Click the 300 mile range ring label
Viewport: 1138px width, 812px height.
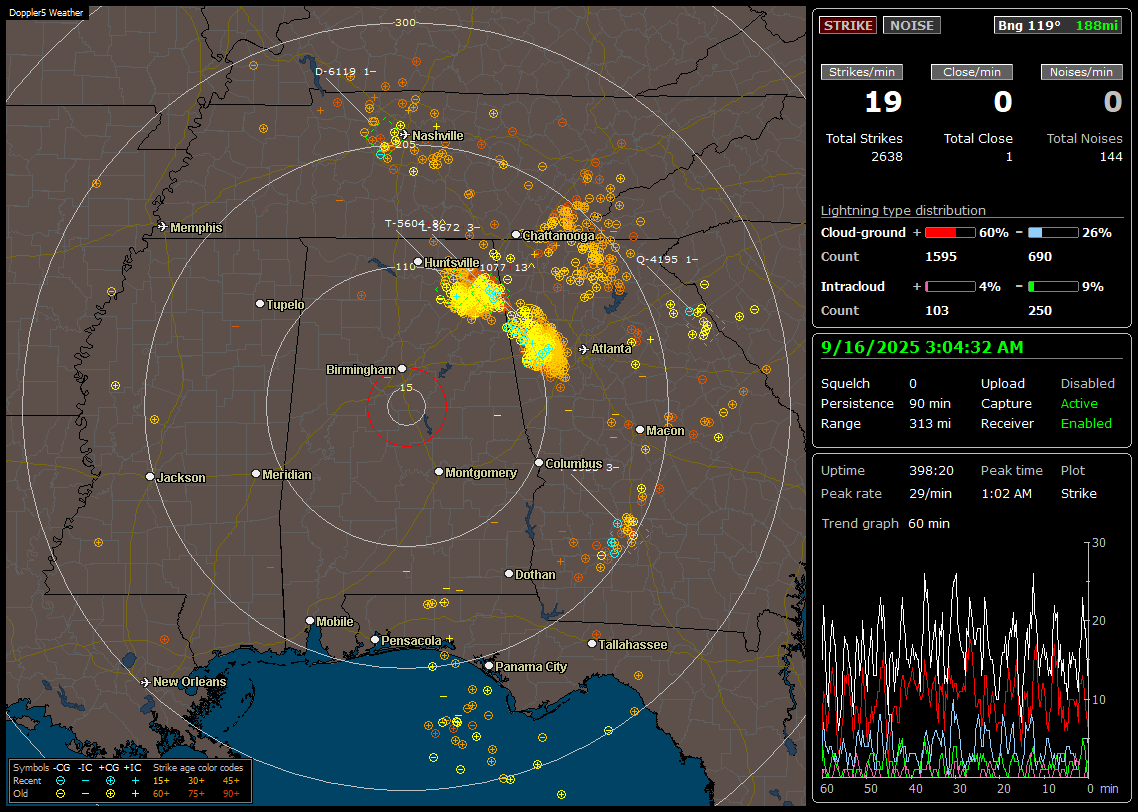pyautogui.click(x=405, y=22)
